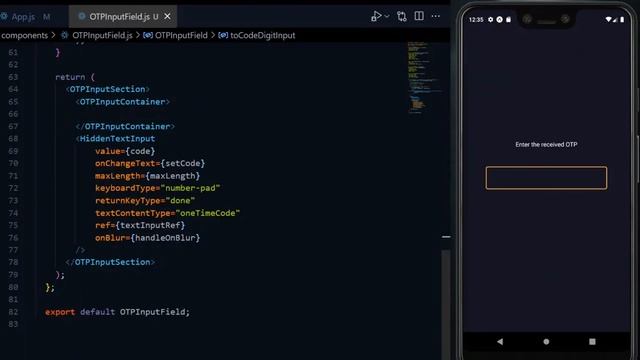Click the value={code} attribute
Viewport: 640px width, 360px height.
point(125,151)
